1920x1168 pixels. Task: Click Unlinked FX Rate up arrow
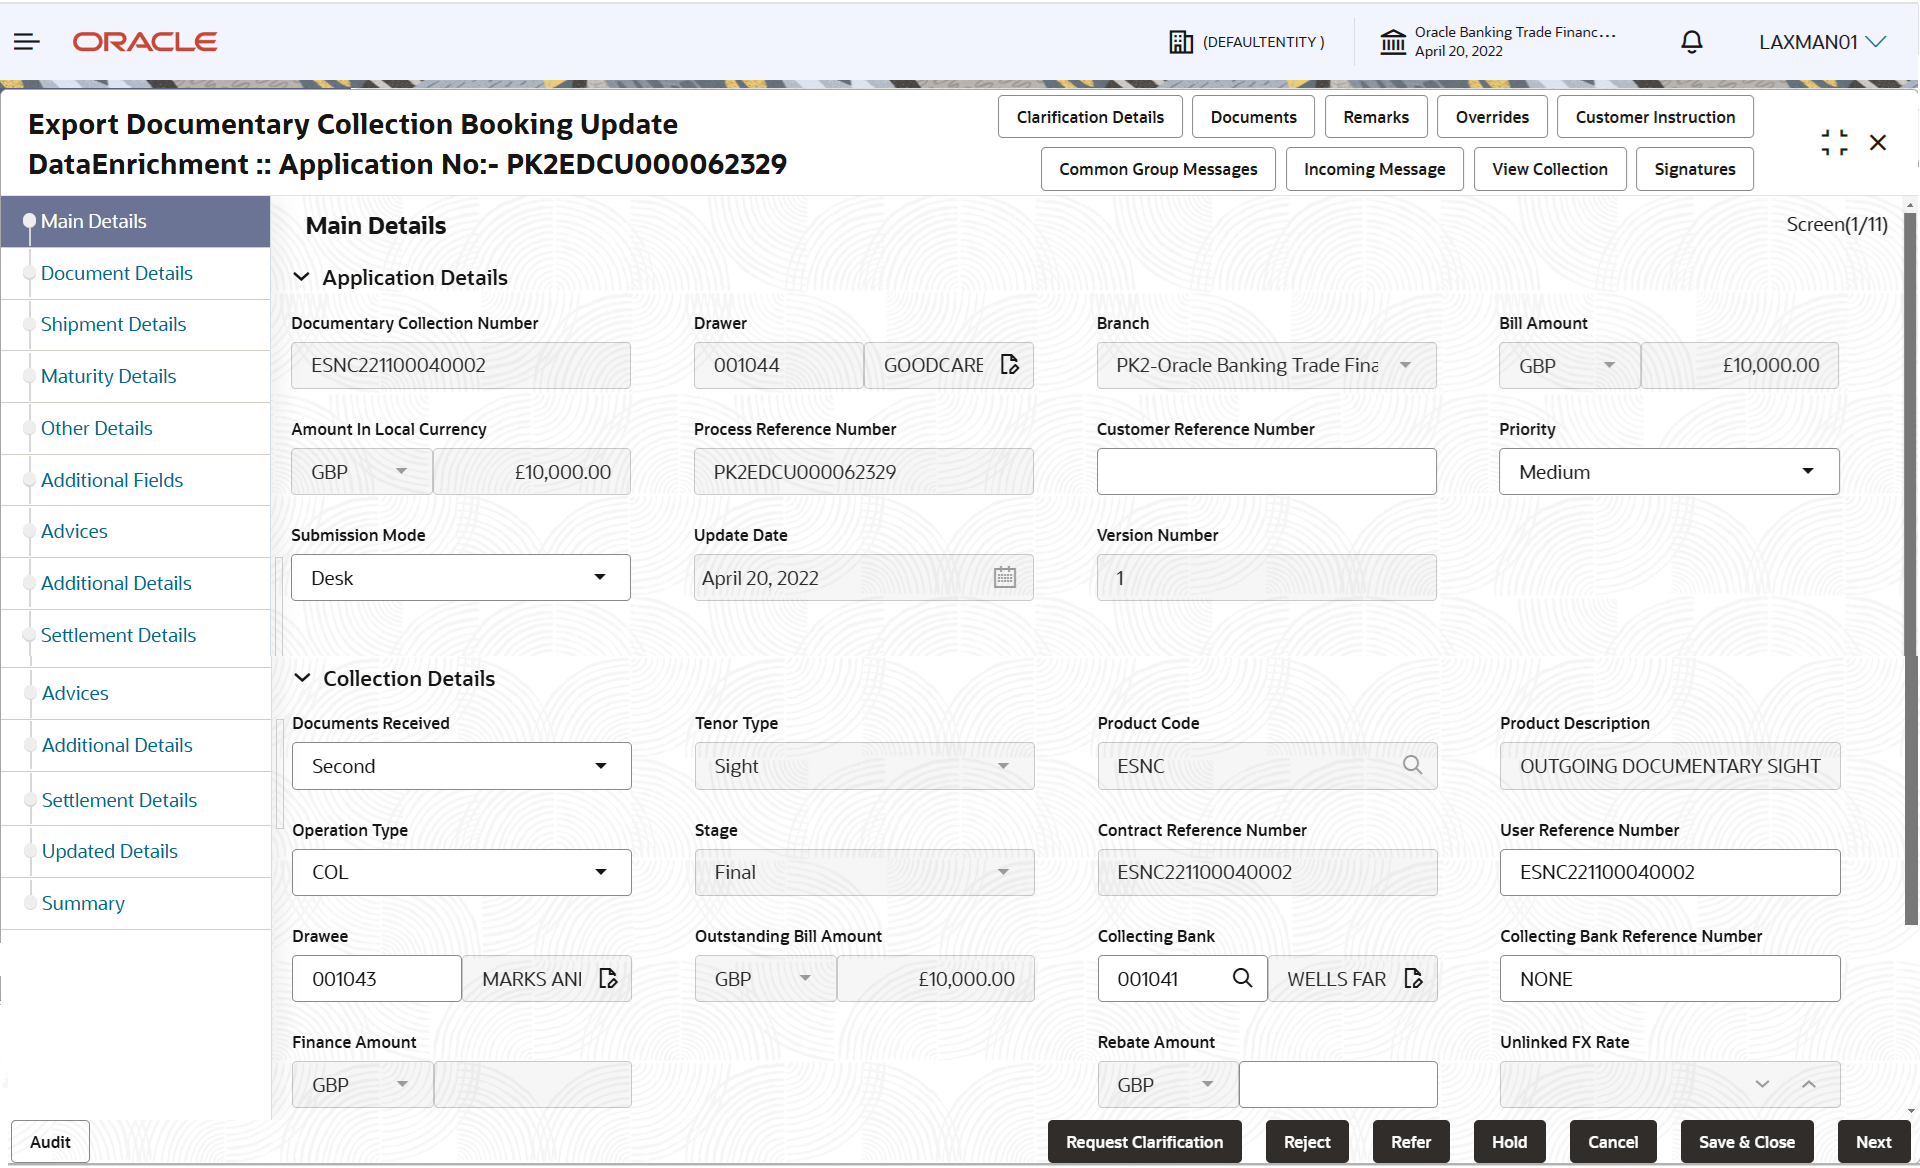[1809, 1085]
